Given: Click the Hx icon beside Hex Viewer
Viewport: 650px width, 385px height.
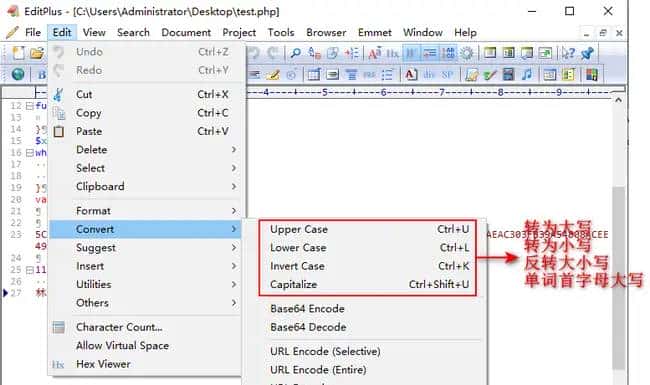Looking at the screenshot, I should pos(58,365).
